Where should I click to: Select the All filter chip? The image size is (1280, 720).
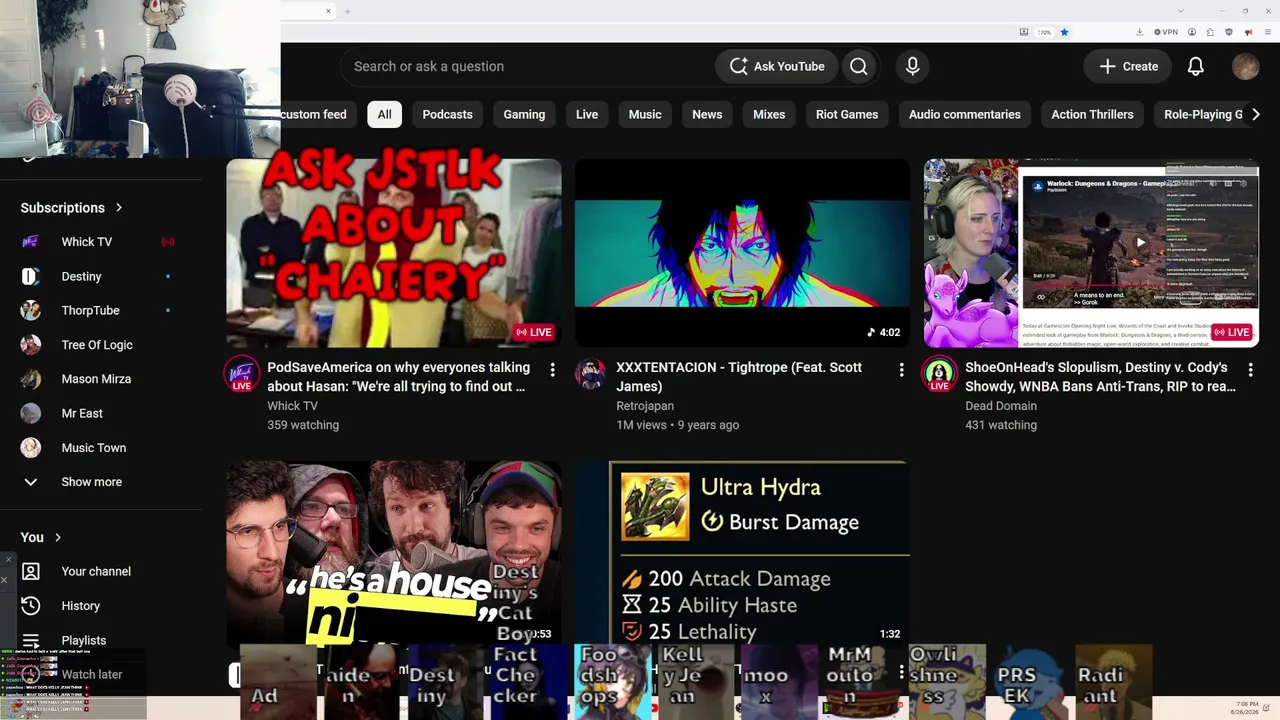click(384, 114)
